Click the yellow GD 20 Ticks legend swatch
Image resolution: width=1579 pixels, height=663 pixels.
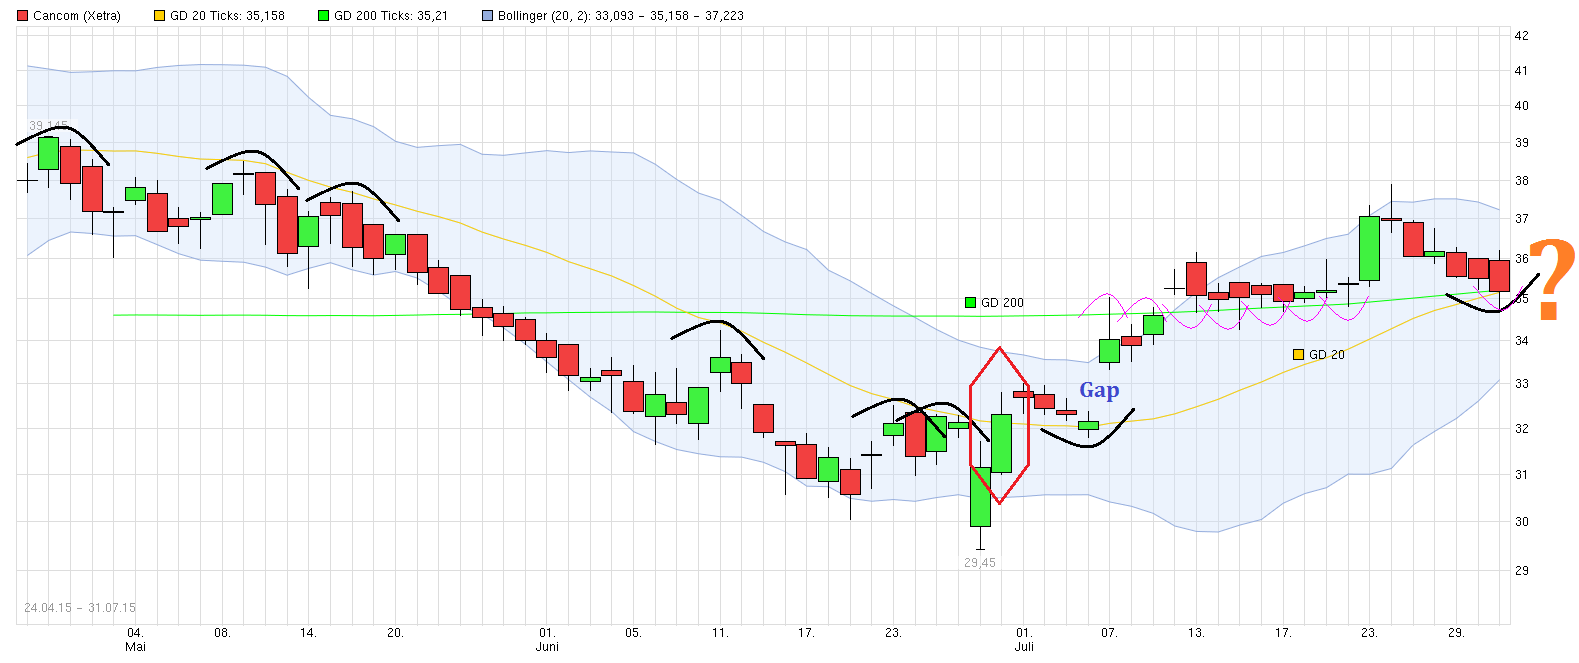pyautogui.click(x=160, y=16)
